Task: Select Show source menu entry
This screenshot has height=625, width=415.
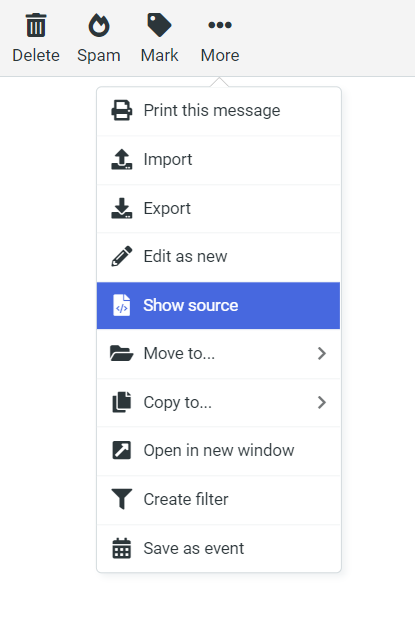Action: coord(218,305)
